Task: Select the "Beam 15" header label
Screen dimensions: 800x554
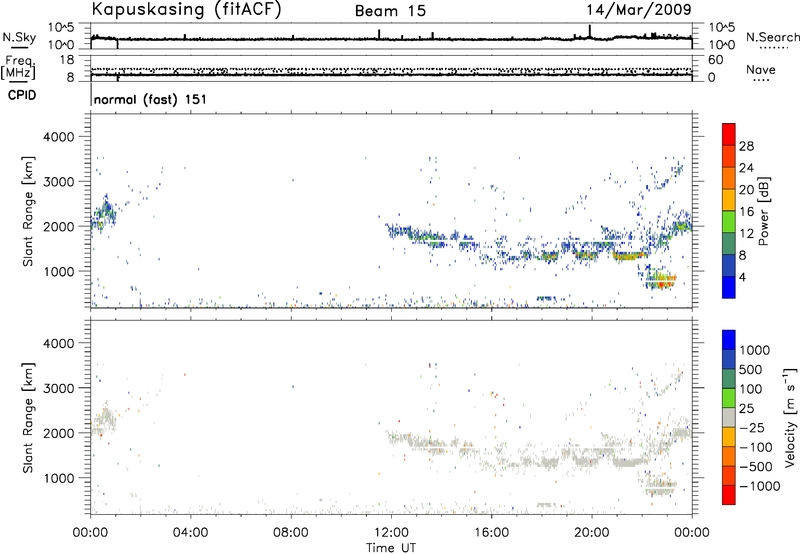Action: (x=390, y=11)
